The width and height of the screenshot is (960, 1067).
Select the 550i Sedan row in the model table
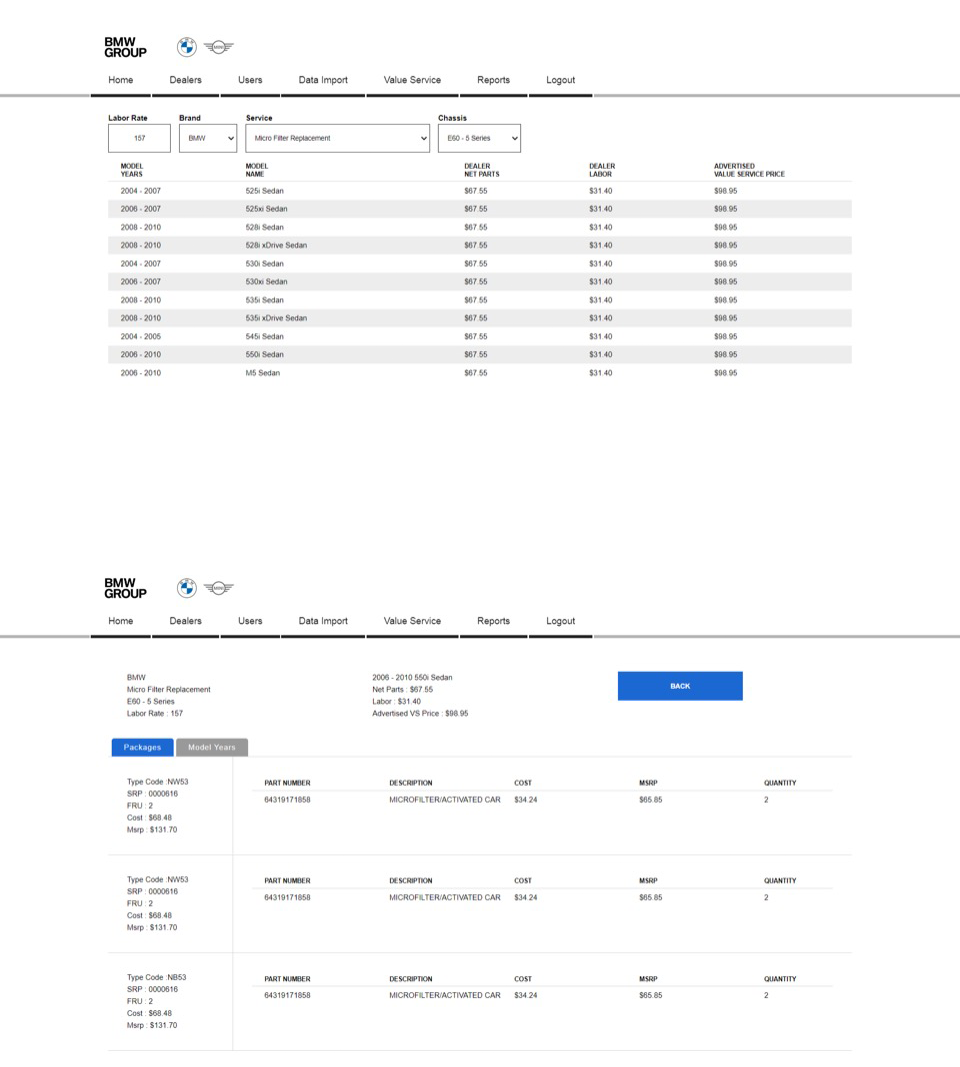coord(480,355)
